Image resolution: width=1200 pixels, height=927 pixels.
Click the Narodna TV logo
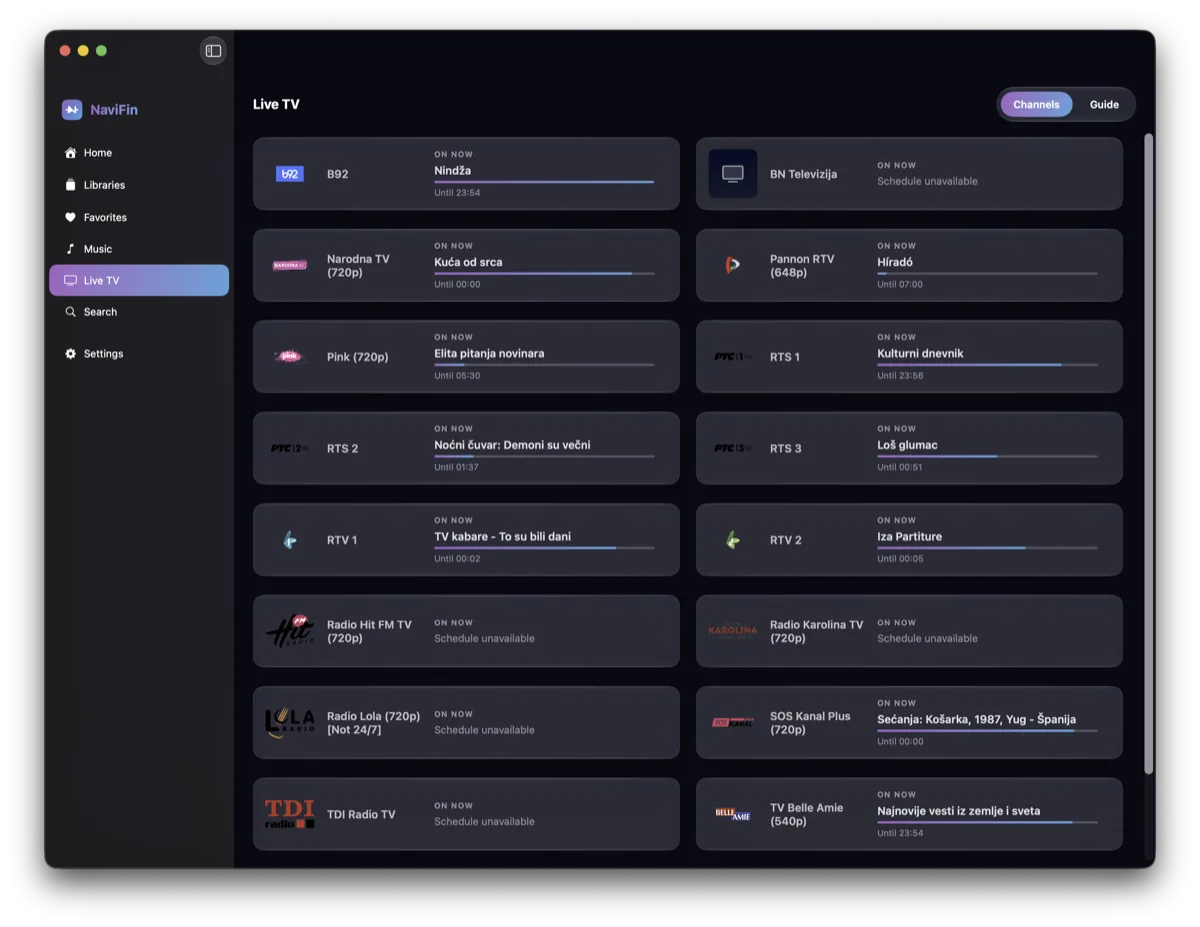tap(290, 265)
